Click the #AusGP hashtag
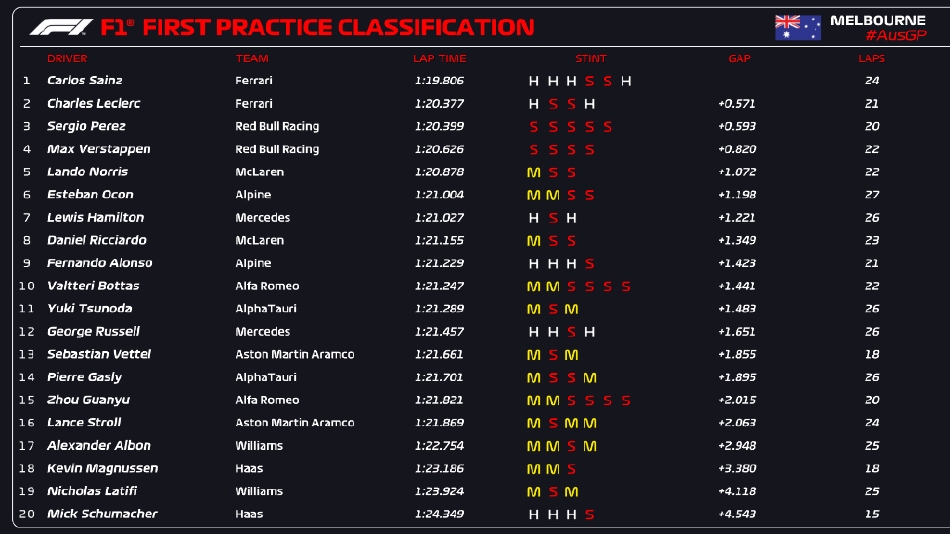Screen dimensions: 950x534 click(x=894, y=37)
